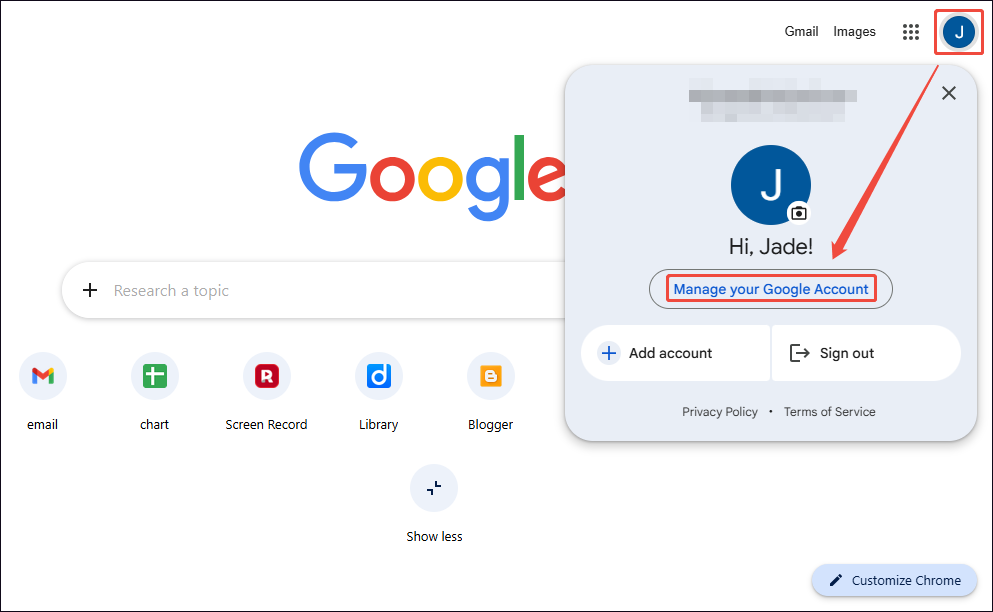The height and width of the screenshot is (612, 993).
Task: Open the Blogger shortcut icon
Action: point(490,376)
